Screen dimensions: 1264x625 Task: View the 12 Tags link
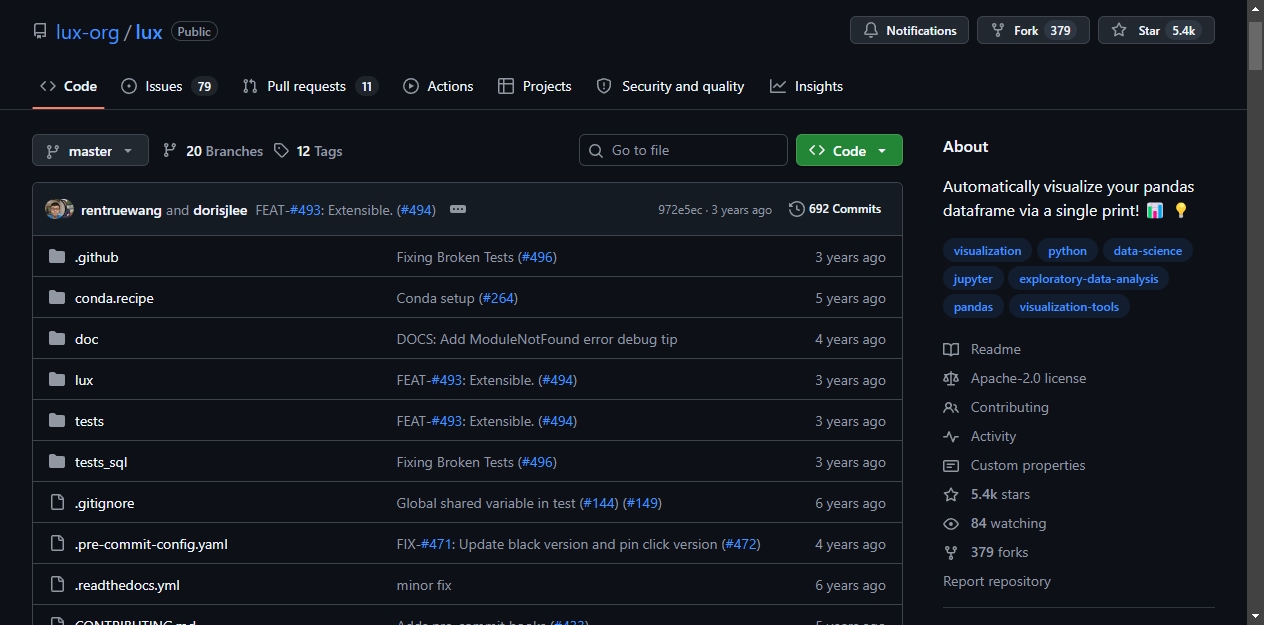308,151
